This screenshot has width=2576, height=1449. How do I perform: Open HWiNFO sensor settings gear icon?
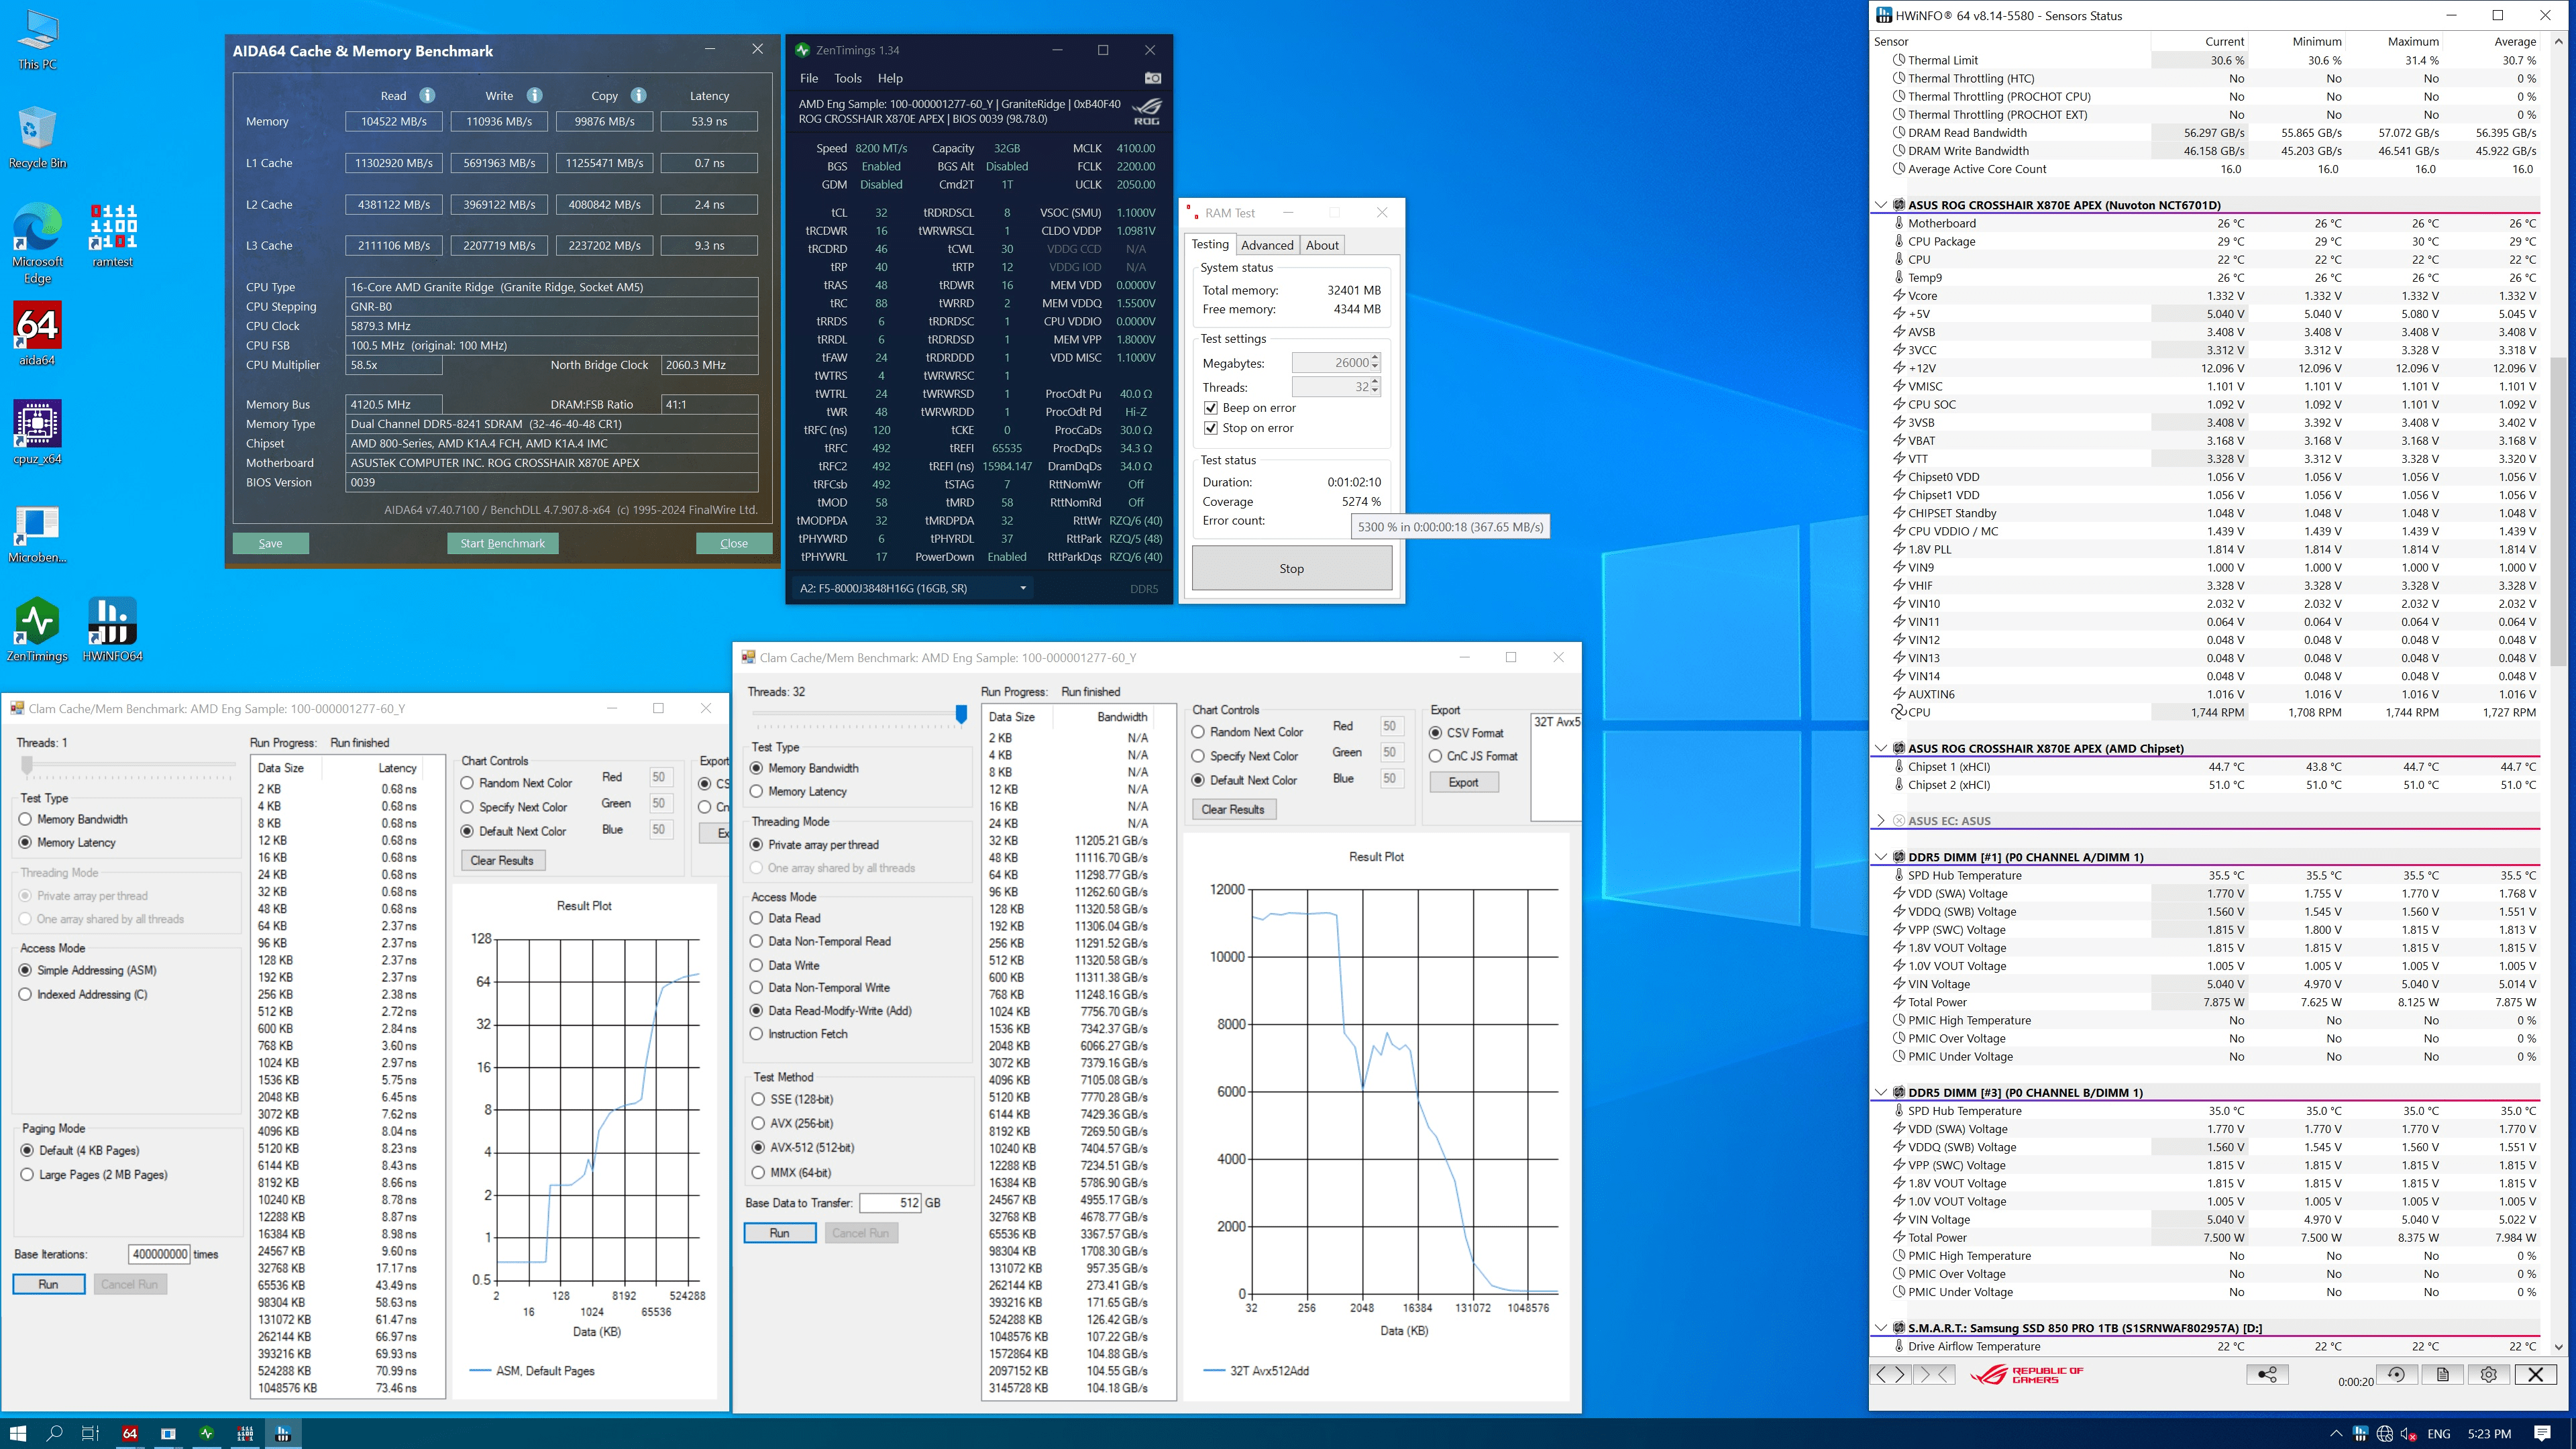[x=2489, y=1374]
